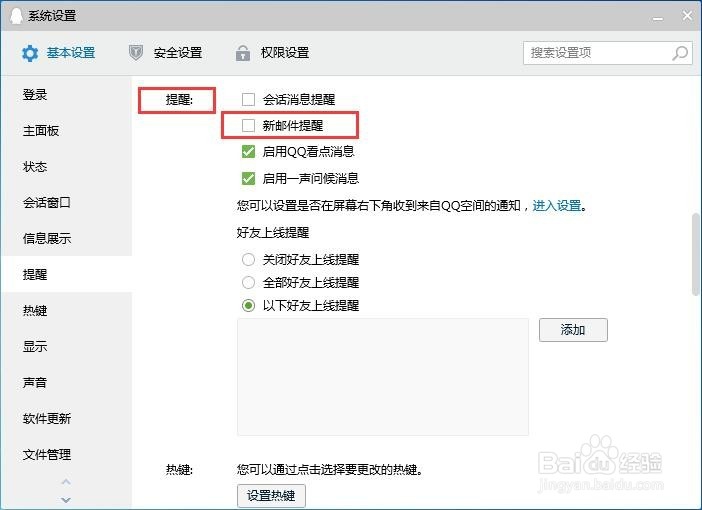This screenshot has width=702, height=510.
Task: Go to 显示 sidebar section
Action: pos(66,346)
